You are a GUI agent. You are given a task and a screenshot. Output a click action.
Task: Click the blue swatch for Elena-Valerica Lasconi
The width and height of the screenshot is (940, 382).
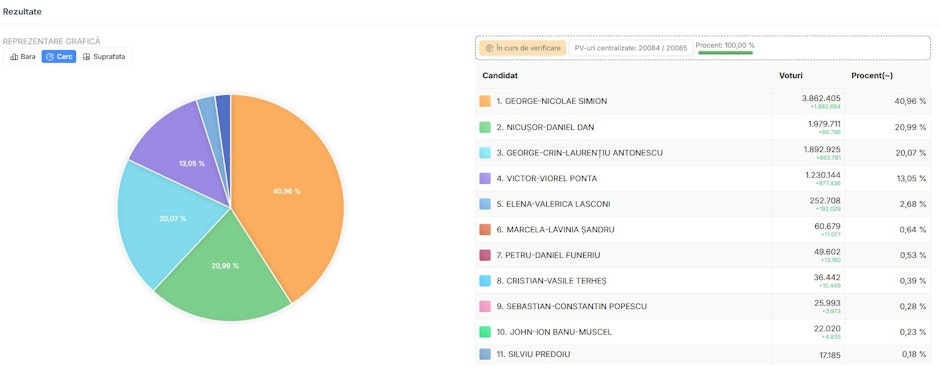(x=485, y=204)
